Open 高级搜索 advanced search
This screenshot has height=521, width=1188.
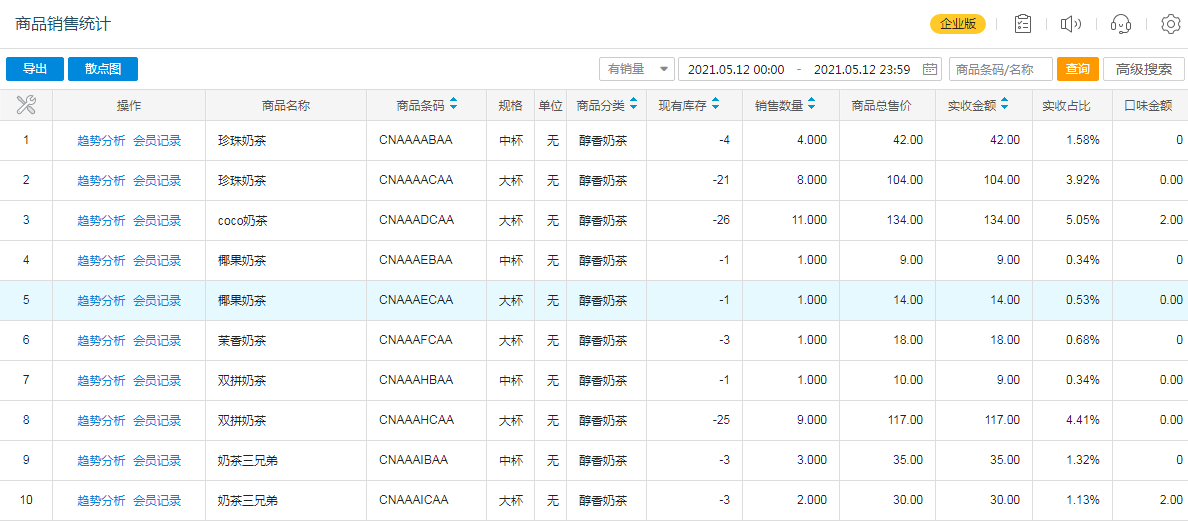[x=1144, y=69]
